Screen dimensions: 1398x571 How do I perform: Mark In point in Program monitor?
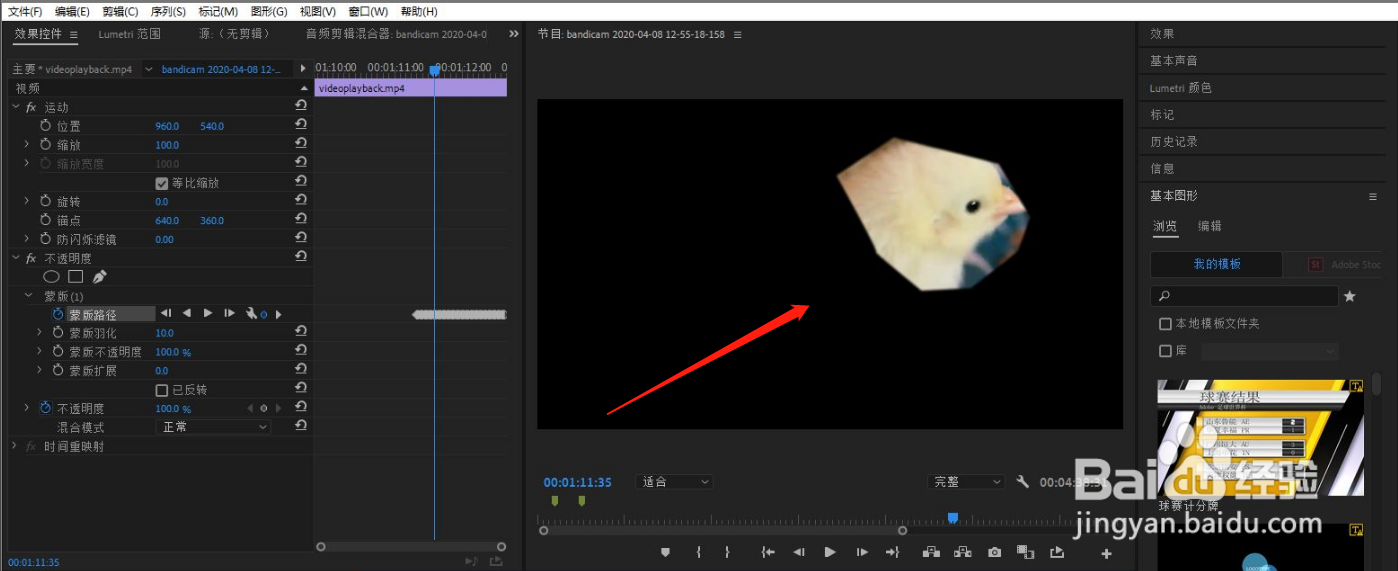click(x=698, y=552)
